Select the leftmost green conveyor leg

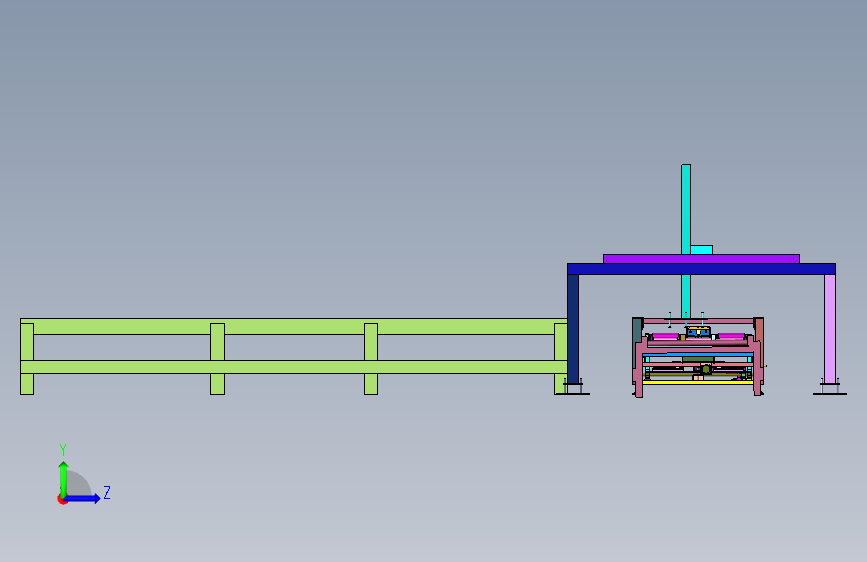[27, 358]
